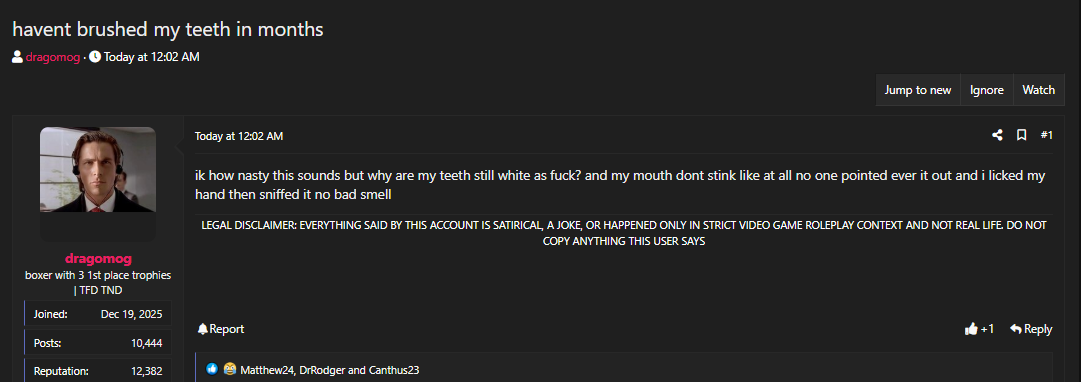Bookmark the post with the bookmark icon
Image resolution: width=1081 pixels, height=382 pixels.
pyautogui.click(x=1022, y=135)
